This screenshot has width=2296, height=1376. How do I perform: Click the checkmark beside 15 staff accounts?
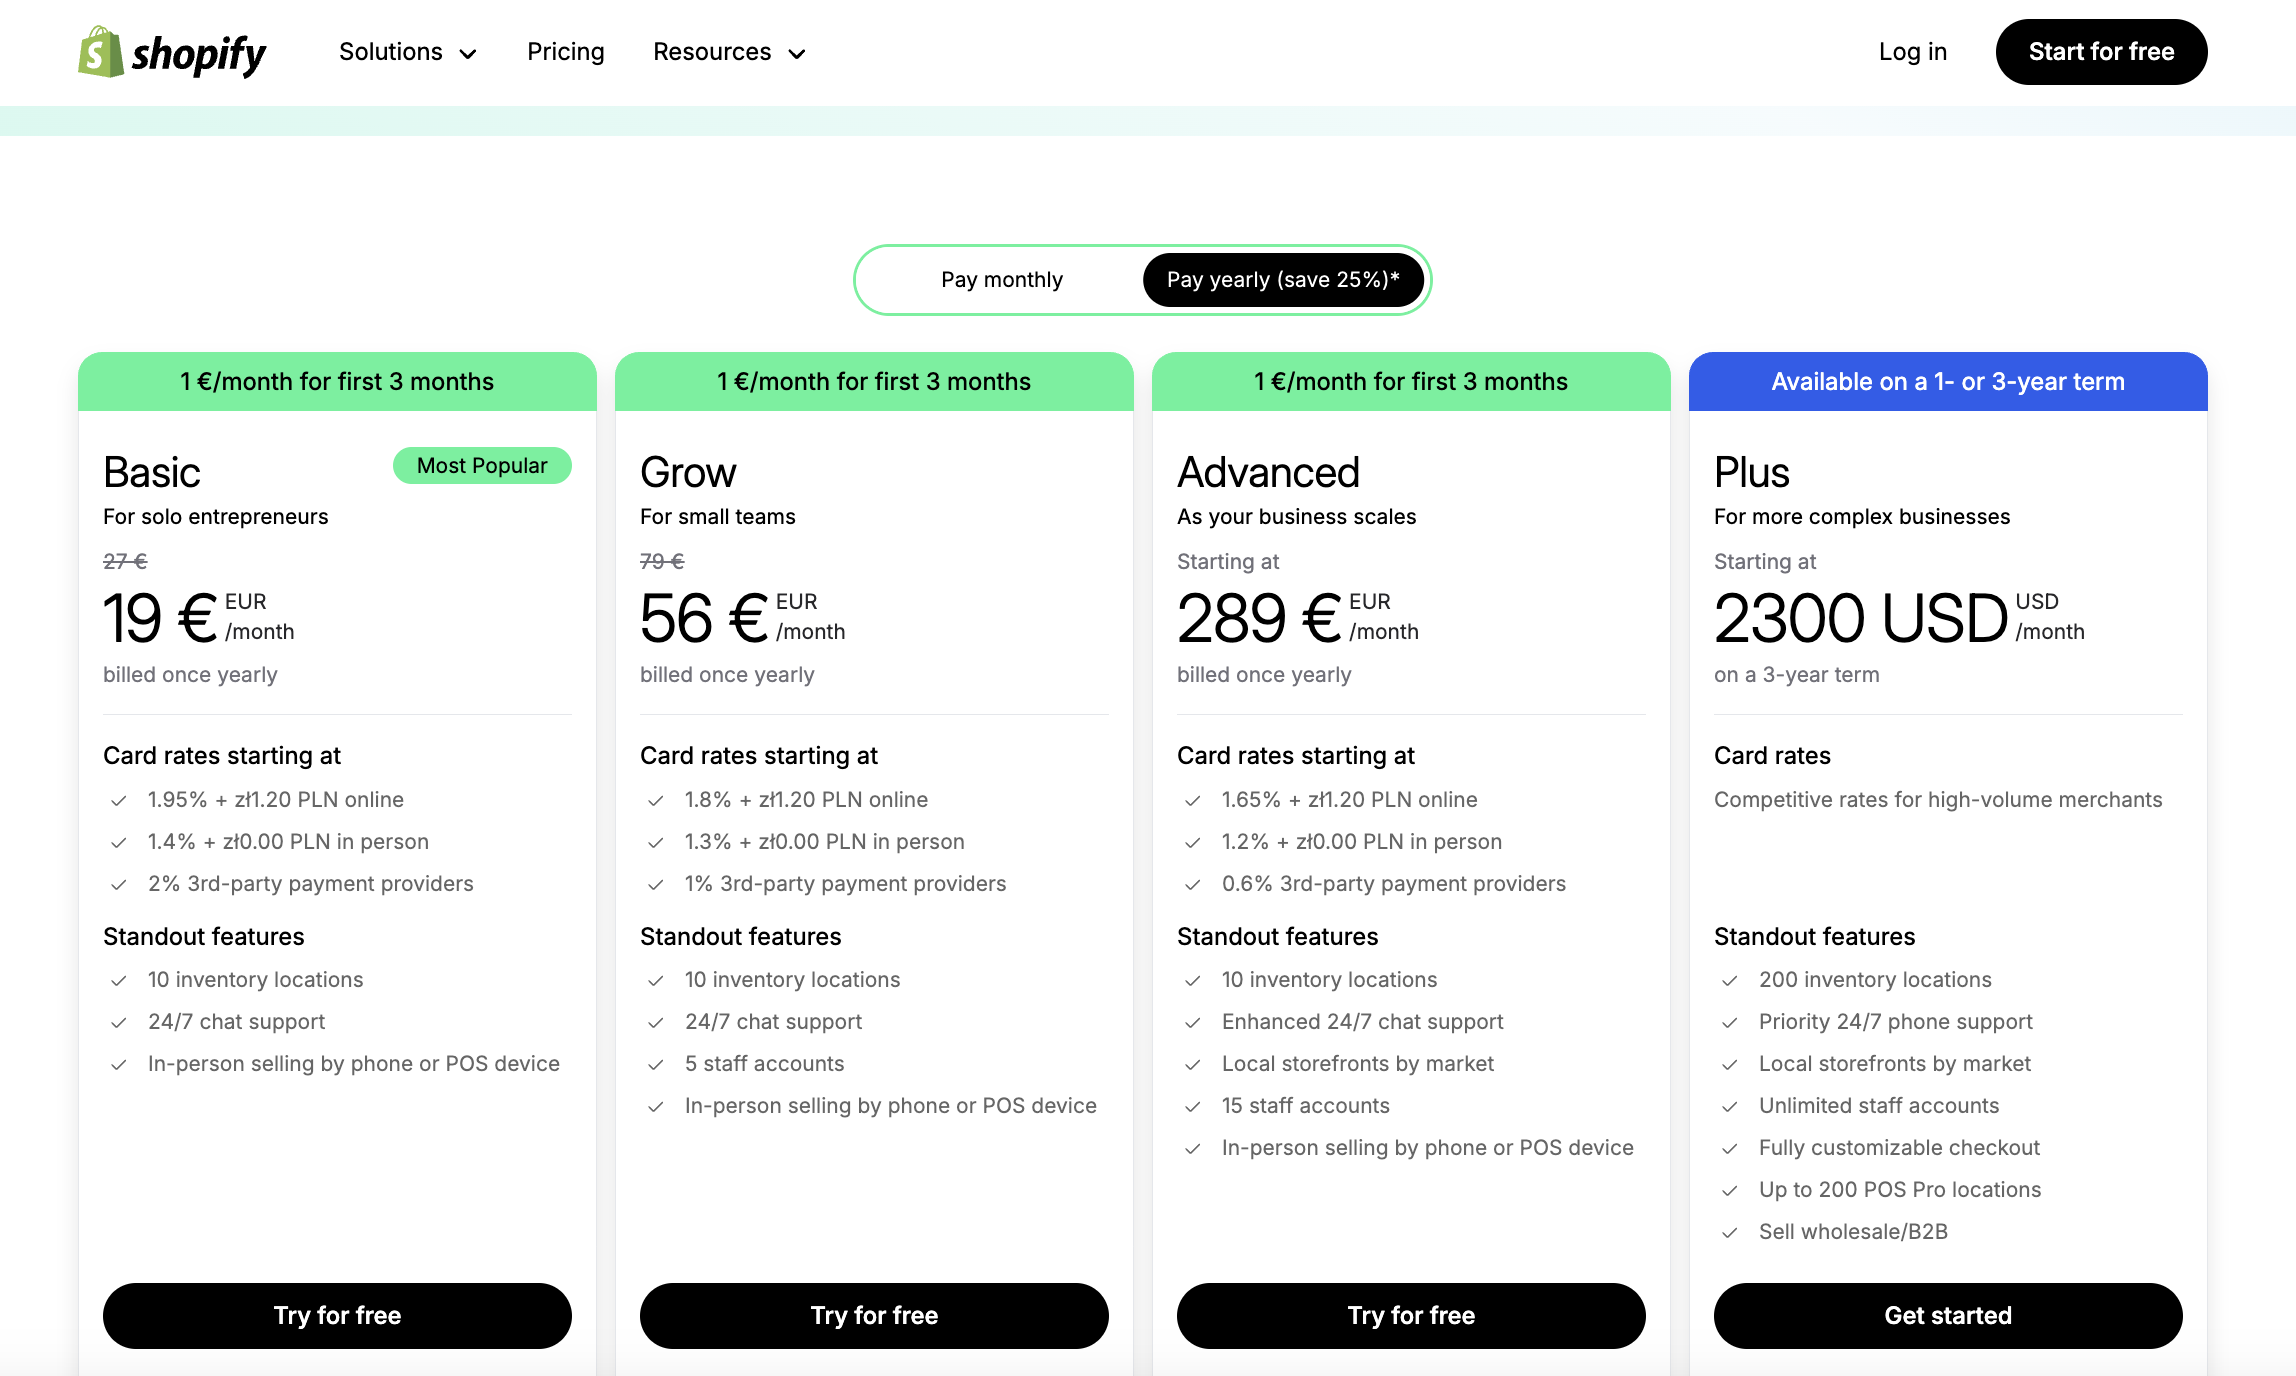click(x=1193, y=1107)
